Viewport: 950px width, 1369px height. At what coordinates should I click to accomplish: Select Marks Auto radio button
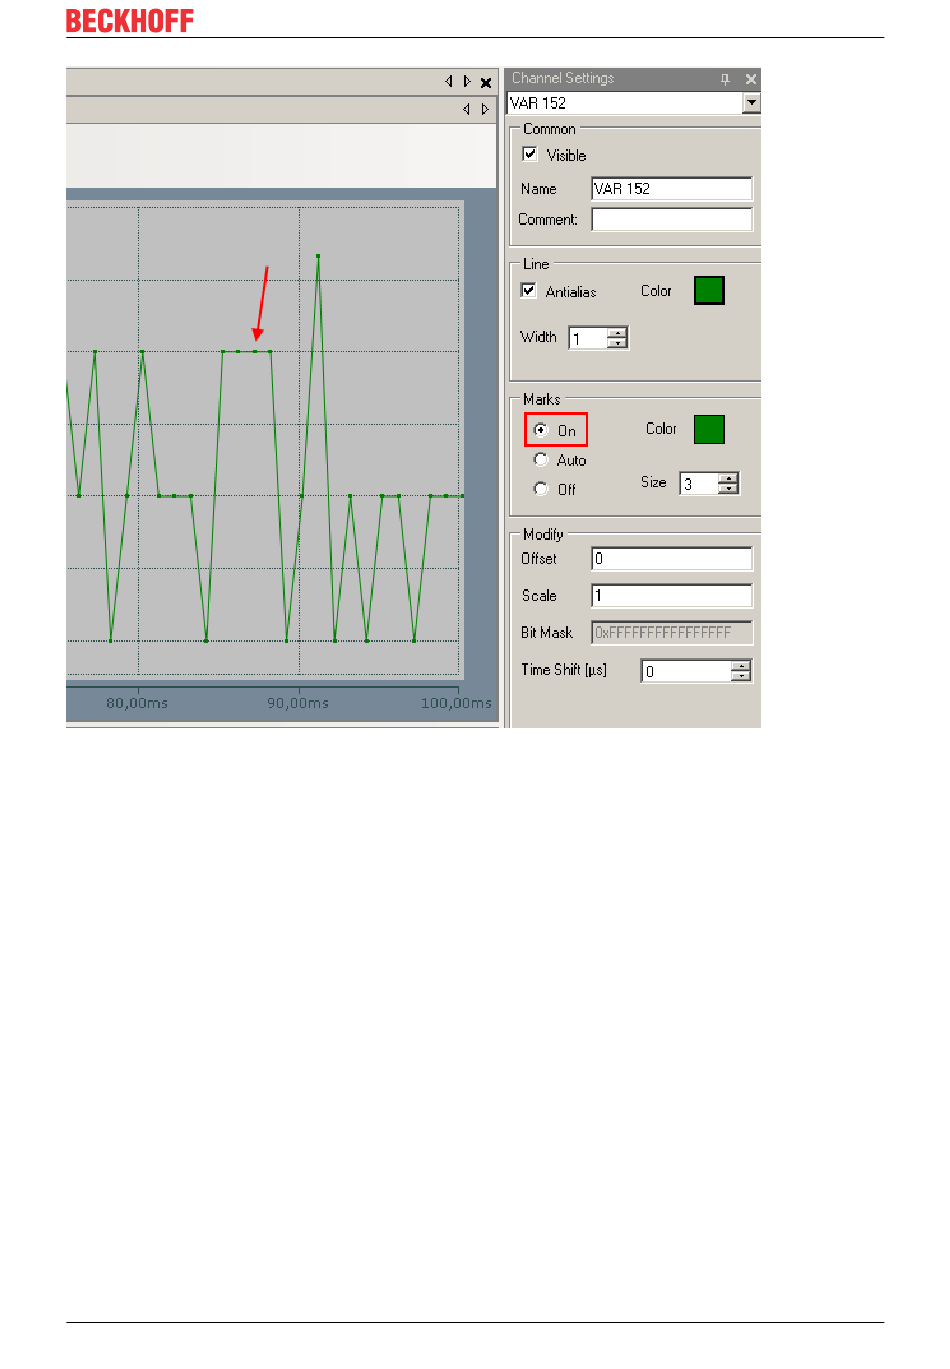coord(541,459)
